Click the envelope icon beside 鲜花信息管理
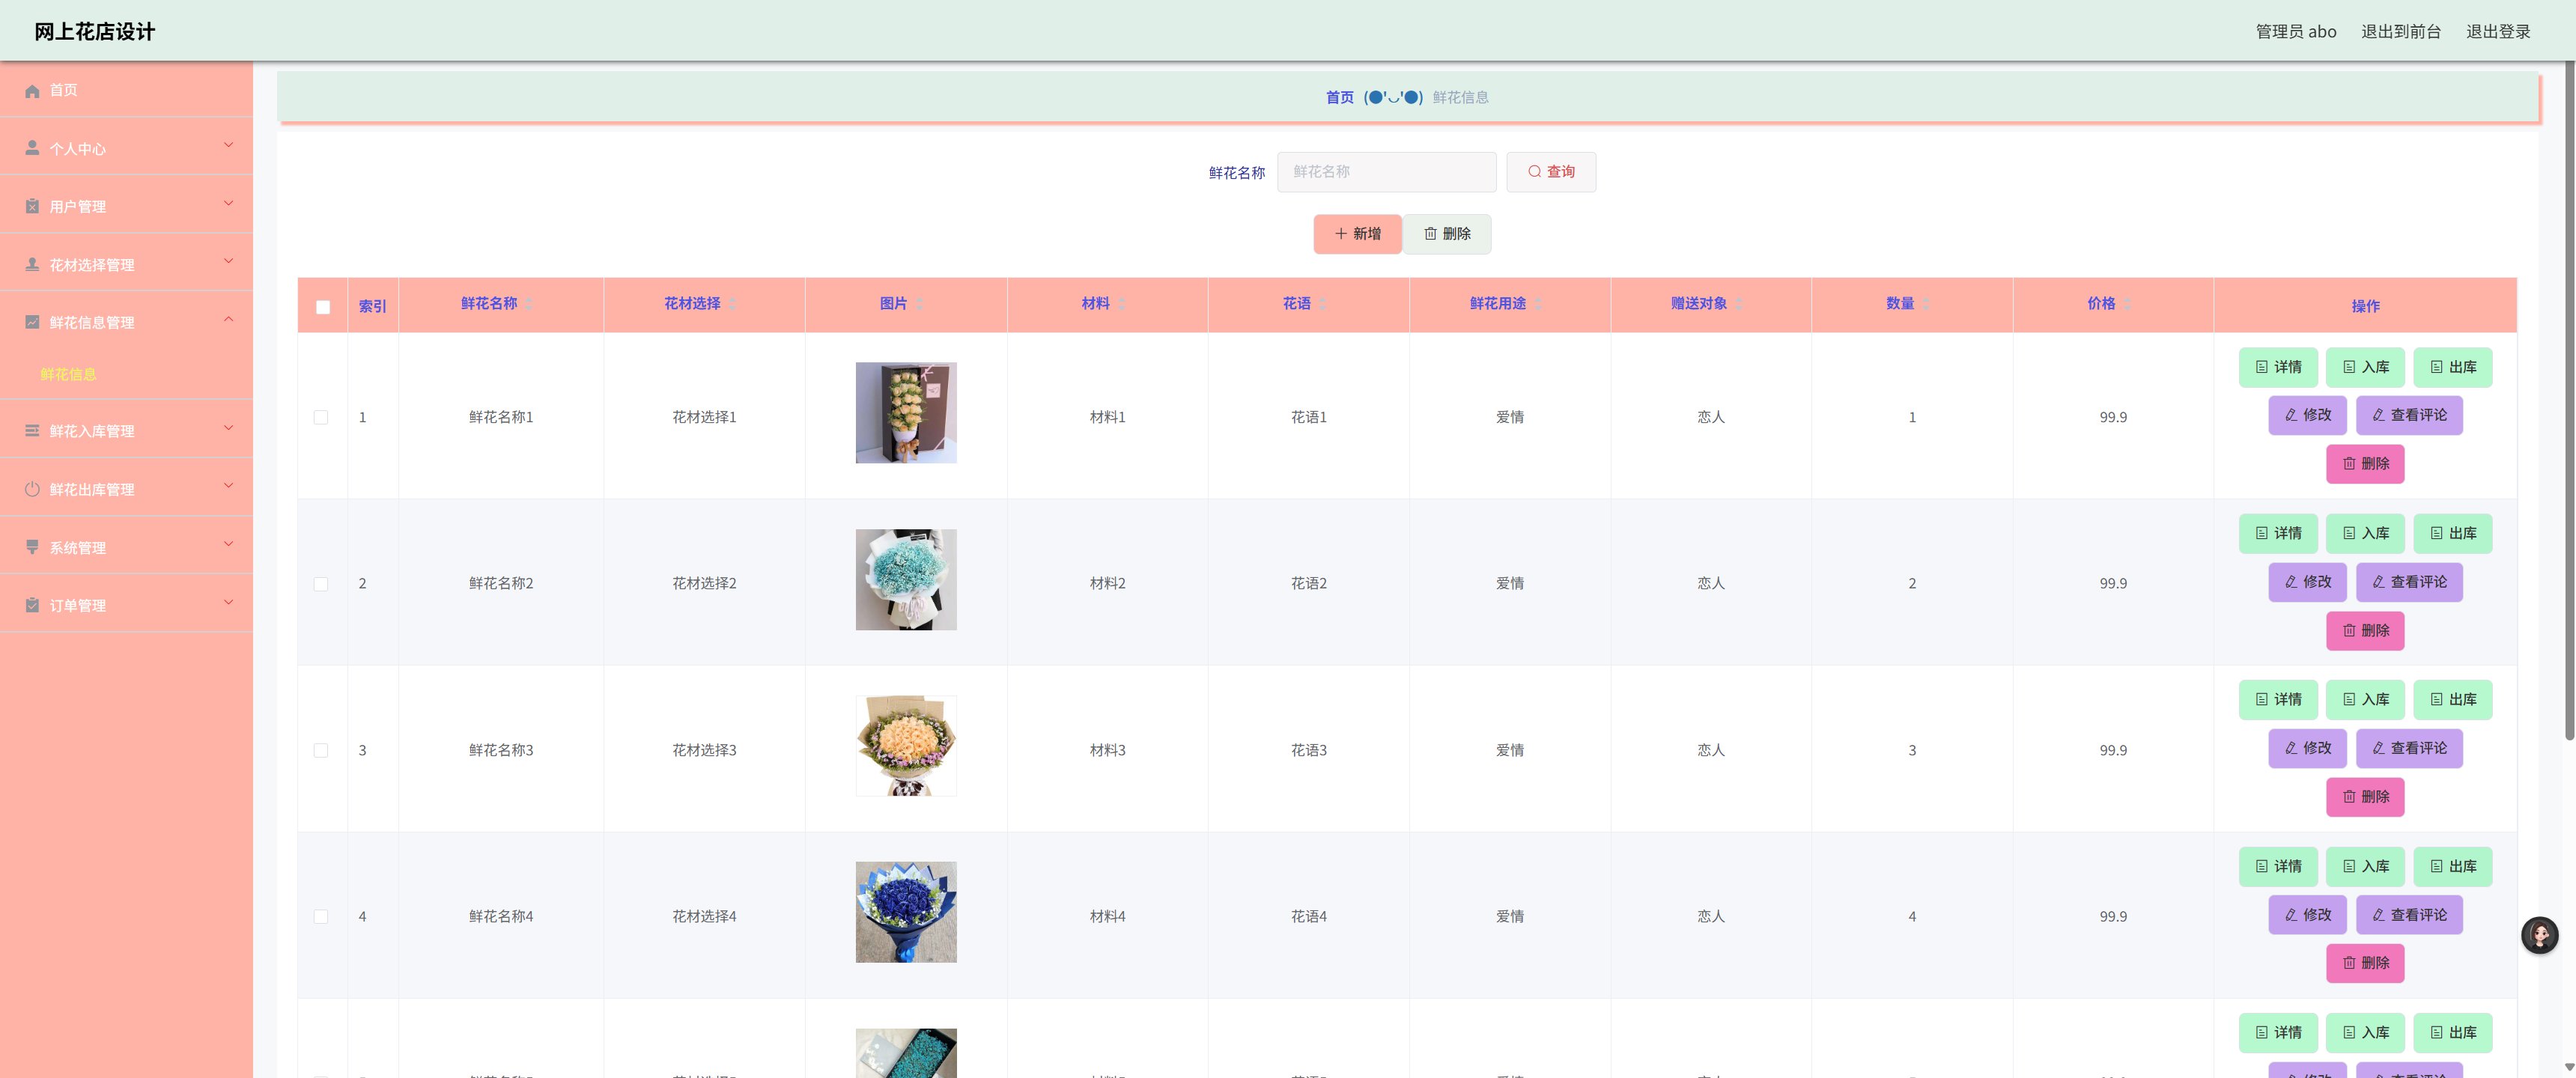 31,322
